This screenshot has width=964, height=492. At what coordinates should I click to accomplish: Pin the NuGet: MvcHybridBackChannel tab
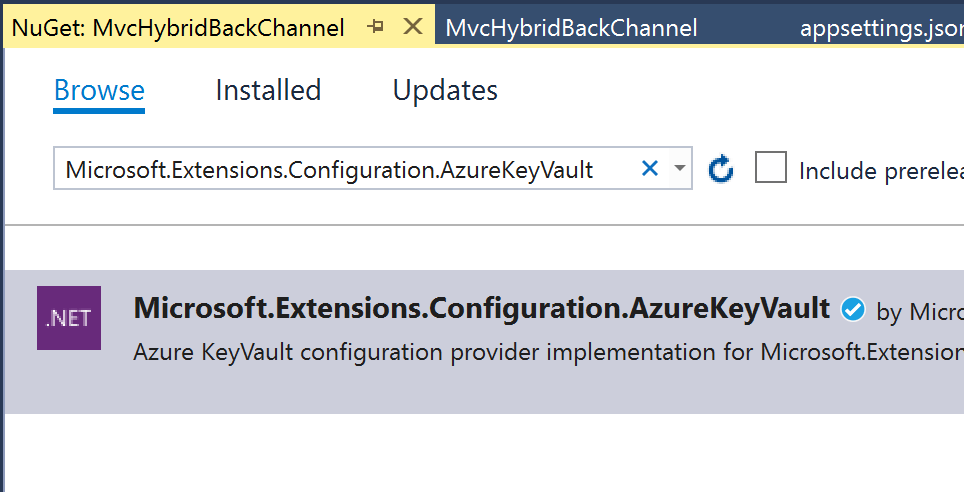pos(376,27)
